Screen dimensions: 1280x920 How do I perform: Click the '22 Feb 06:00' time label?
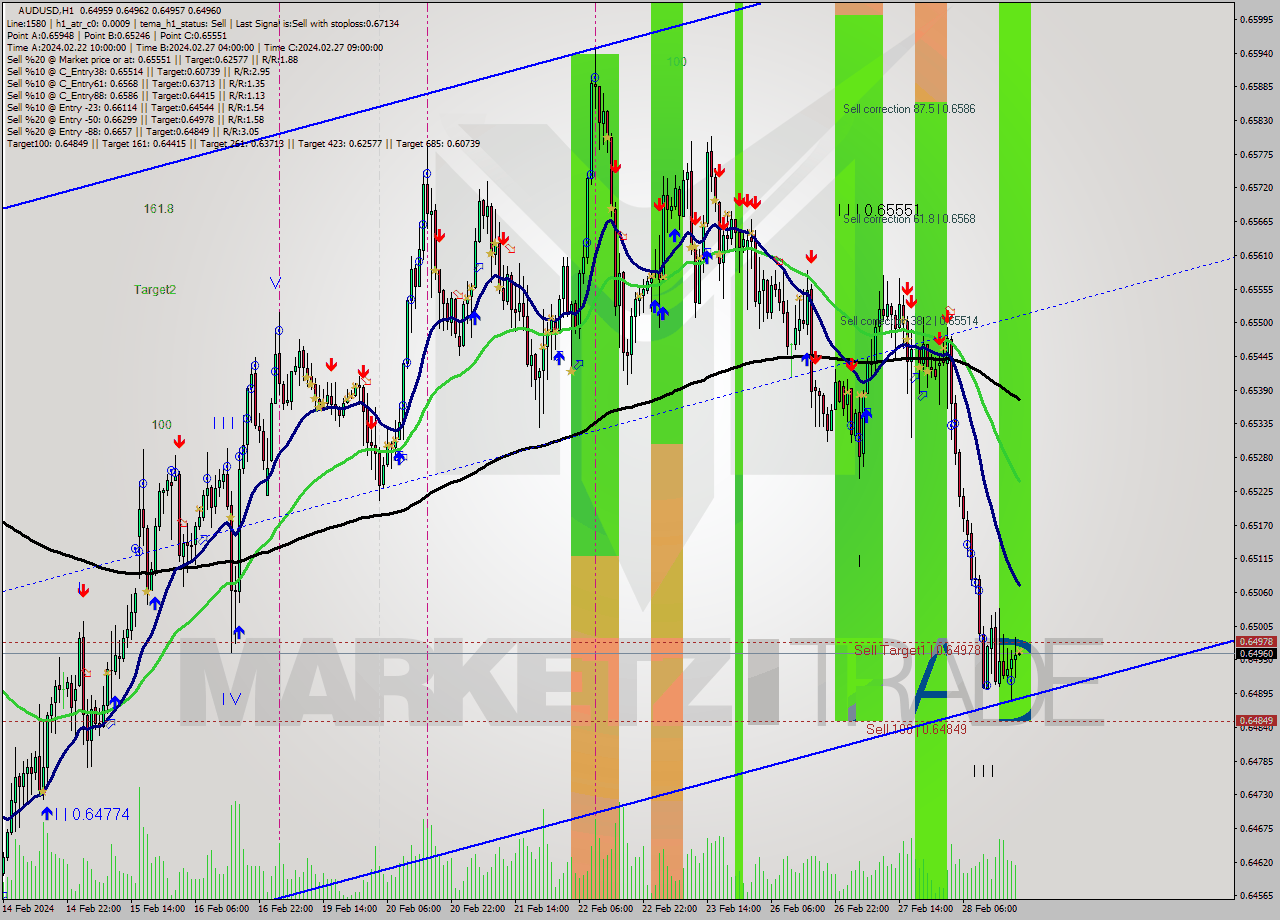point(606,910)
